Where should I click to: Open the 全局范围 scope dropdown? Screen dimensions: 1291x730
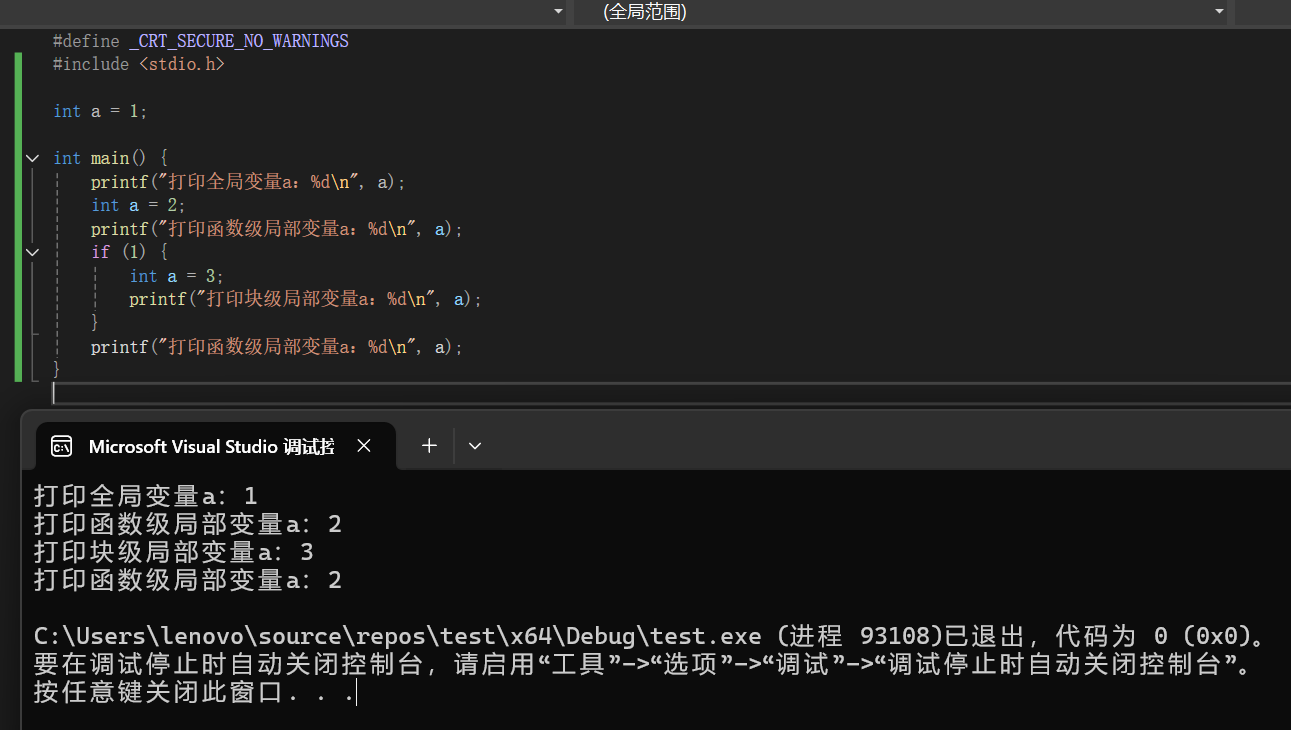[x=1219, y=12]
